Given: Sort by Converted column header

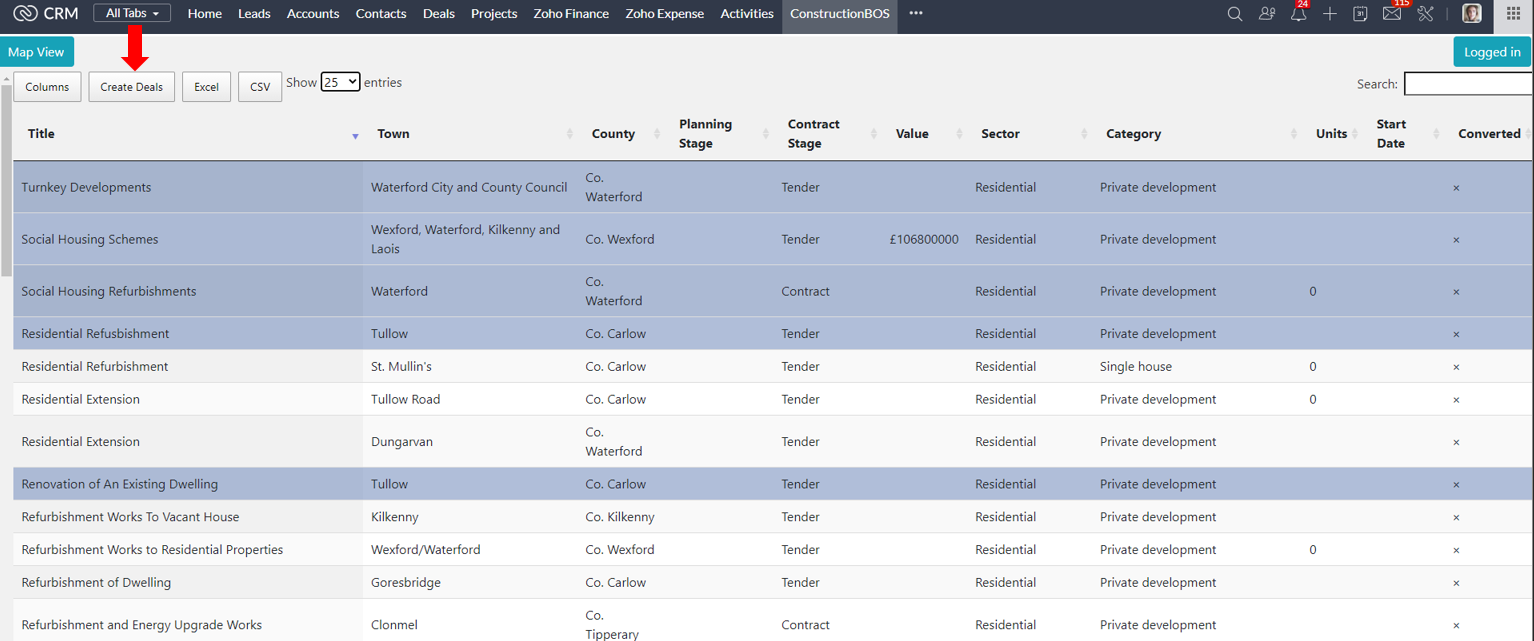Looking at the screenshot, I should (x=1489, y=134).
